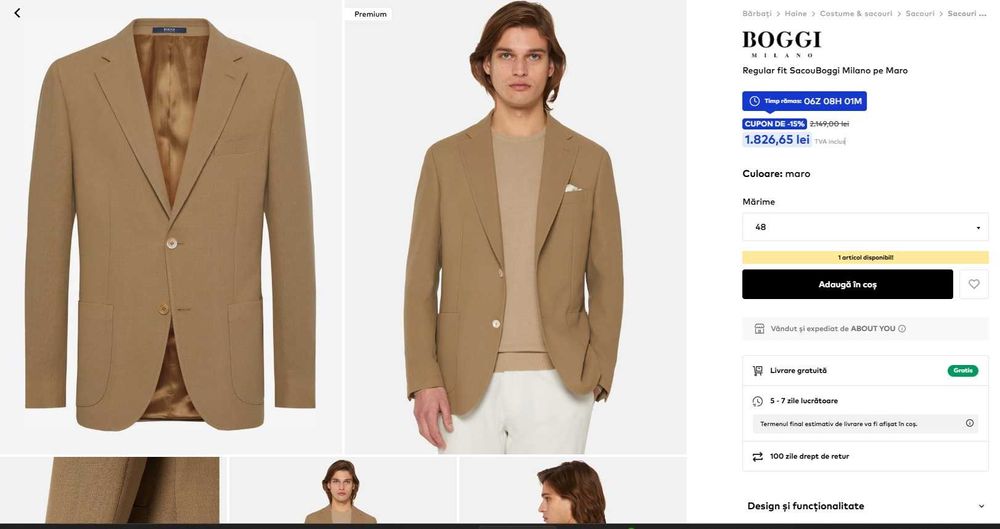Viewport: 1000px width, 529px height.
Task: Add item to wishlist with heart icon
Action: (974, 284)
